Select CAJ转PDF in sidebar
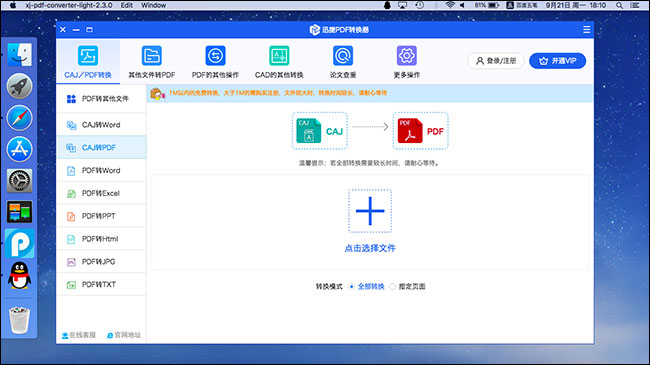 (101, 148)
